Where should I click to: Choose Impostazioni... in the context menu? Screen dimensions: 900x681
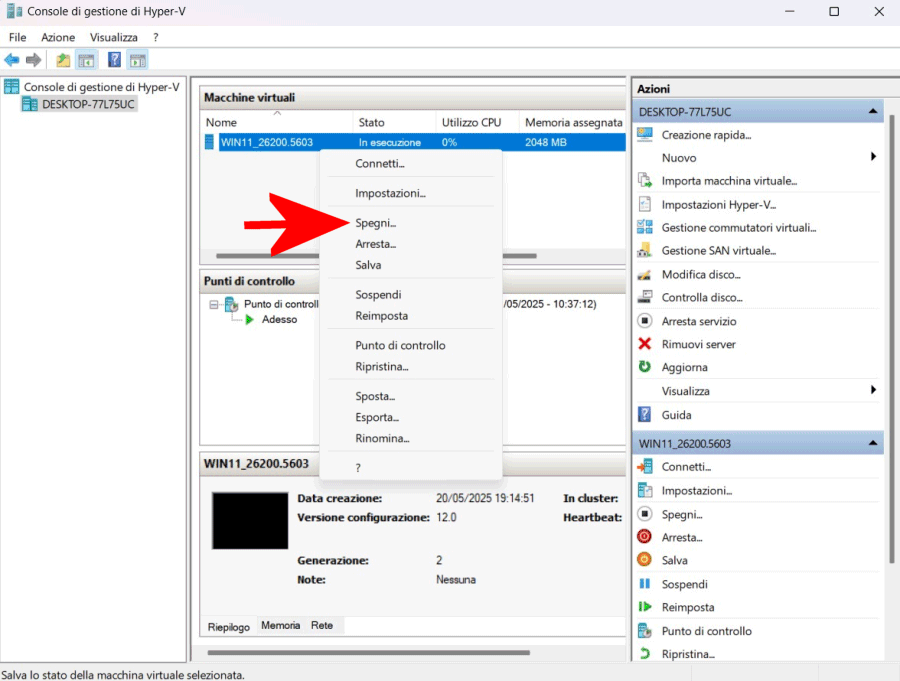click(410, 194)
